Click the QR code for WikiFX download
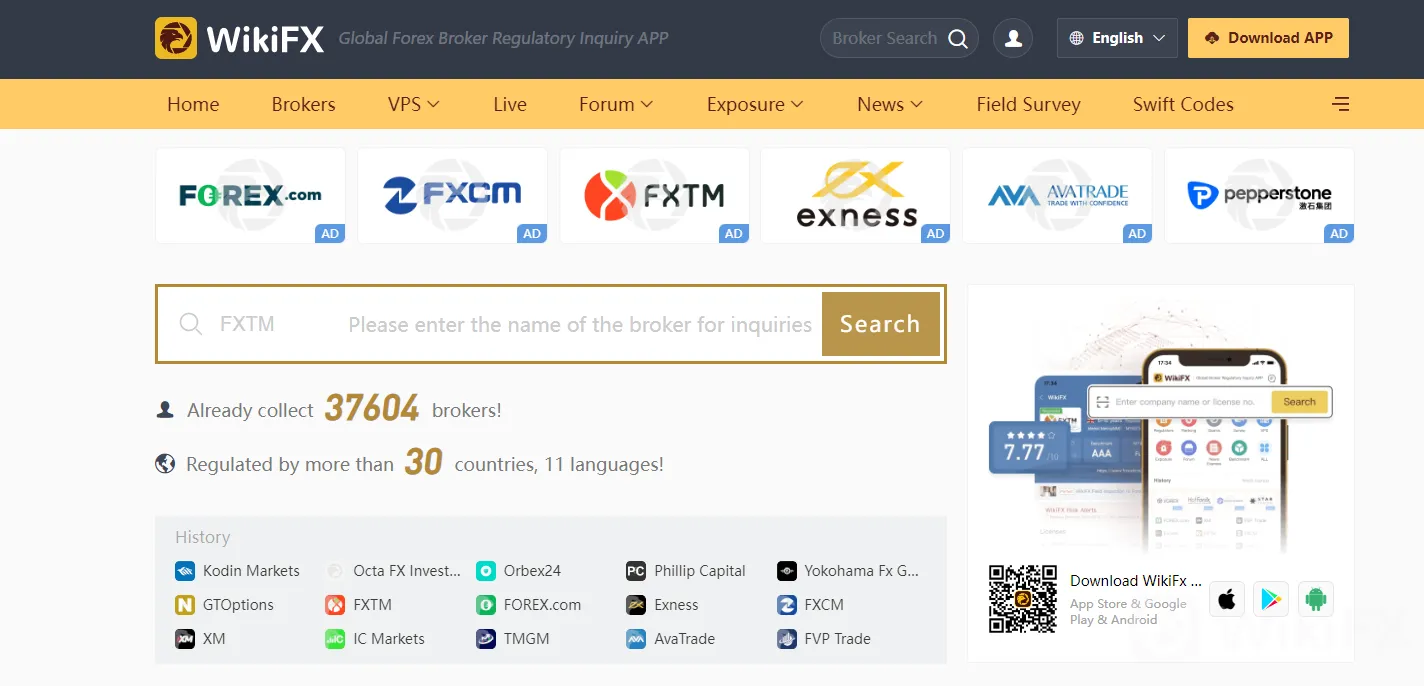 1023,599
